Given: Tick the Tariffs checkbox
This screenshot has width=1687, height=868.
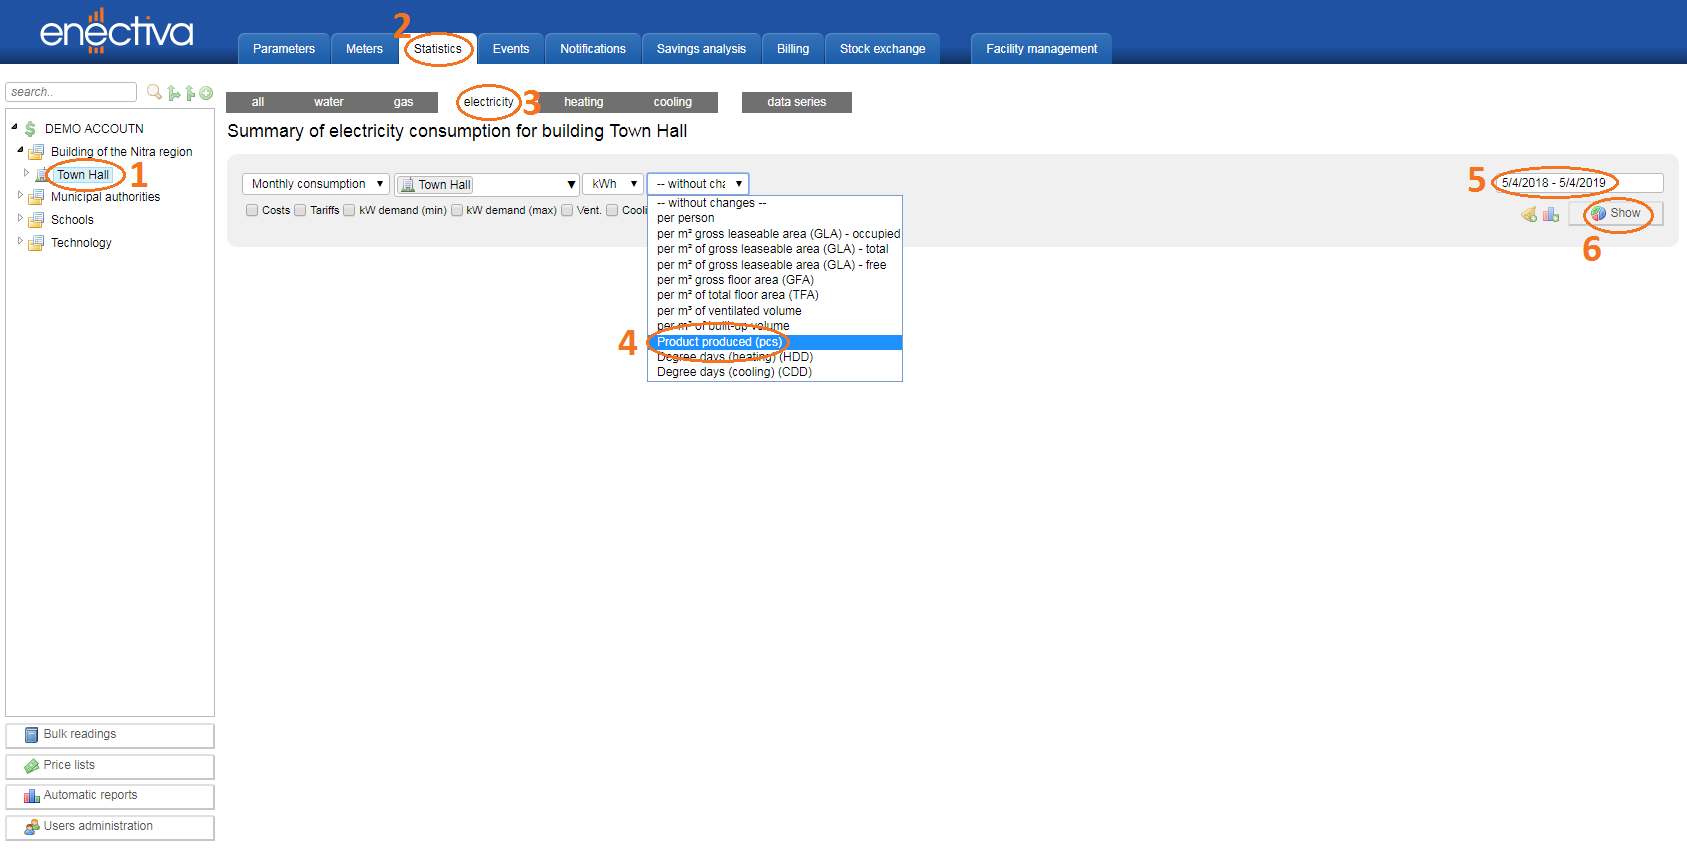Looking at the screenshot, I should click(300, 210).
